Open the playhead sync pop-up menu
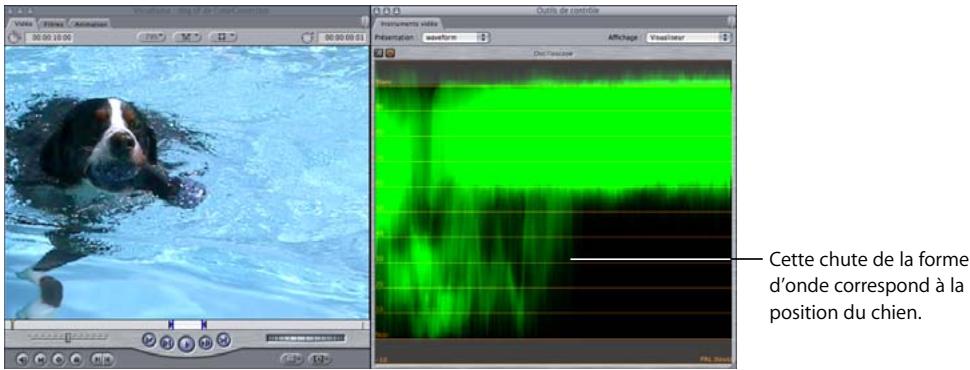970x370 pixels. [187, 37]
